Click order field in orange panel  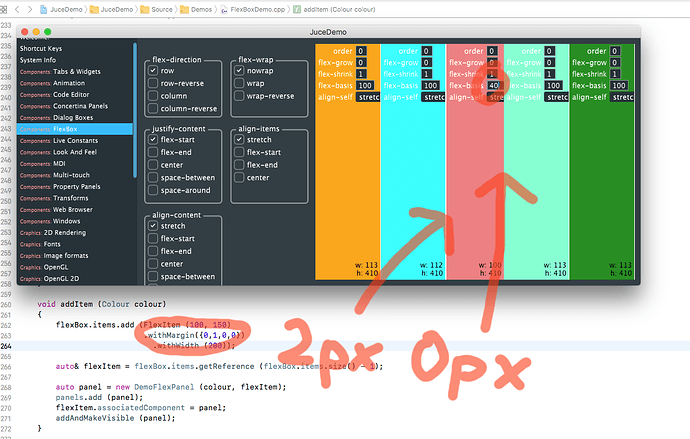coord(361,51)
